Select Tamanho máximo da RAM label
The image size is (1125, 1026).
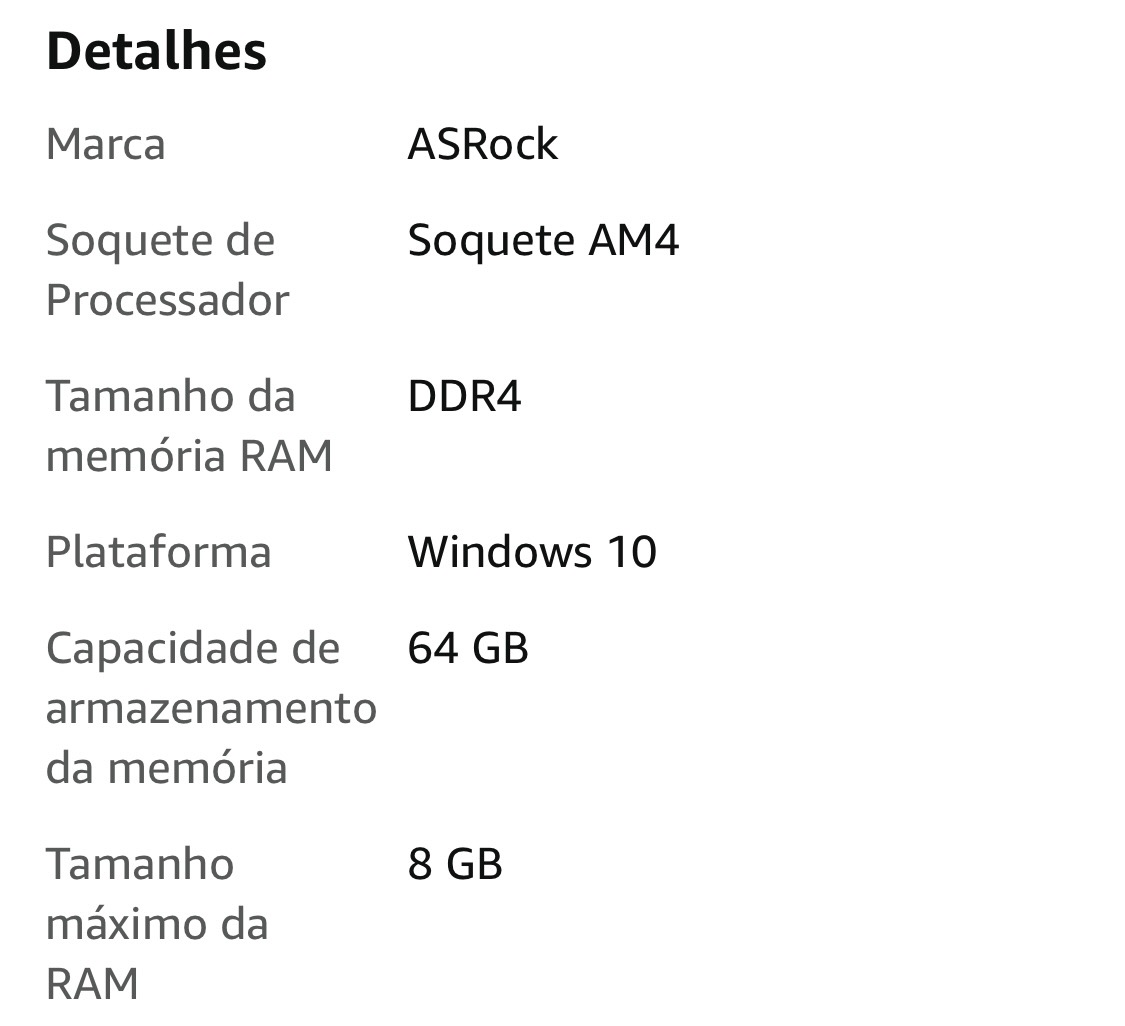tap(157, 923)
